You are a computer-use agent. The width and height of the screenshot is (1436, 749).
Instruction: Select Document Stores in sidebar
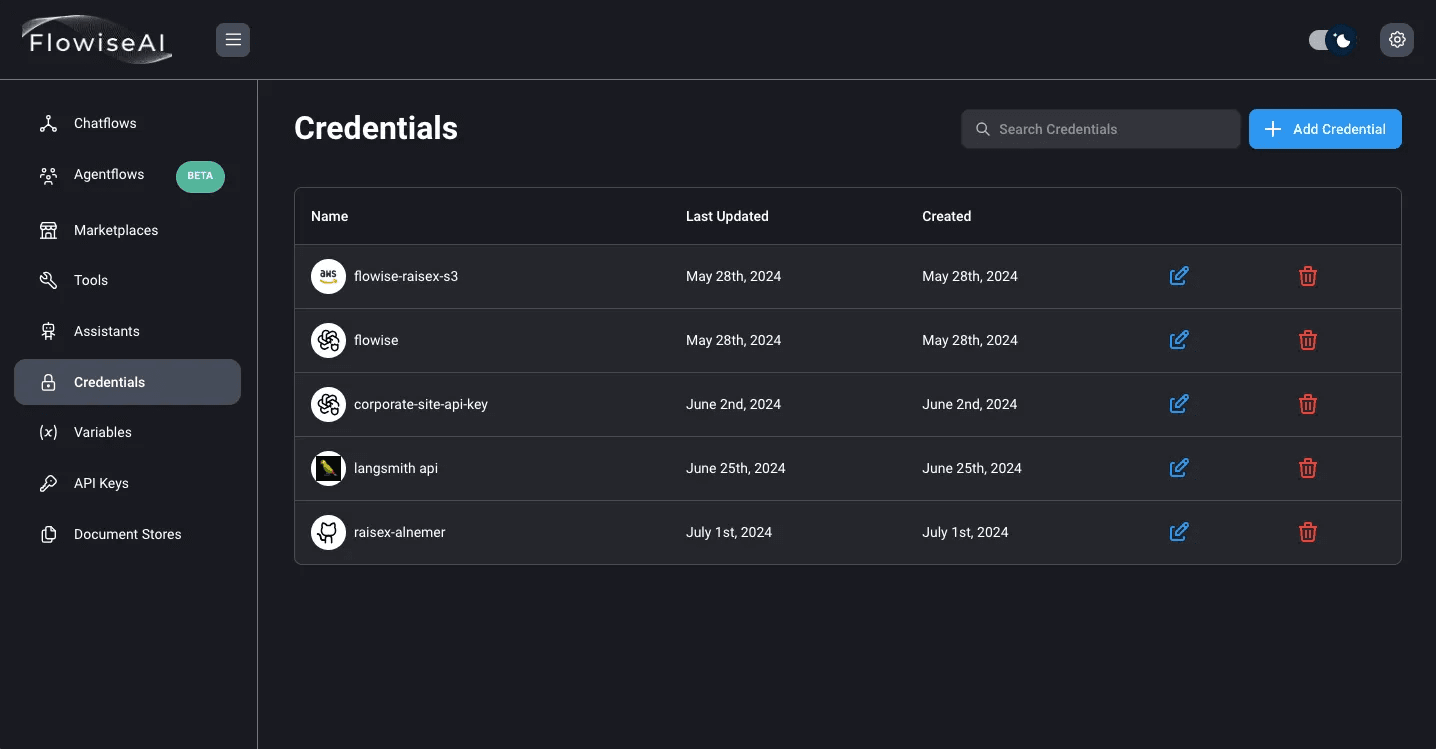[x=127, y=534]
